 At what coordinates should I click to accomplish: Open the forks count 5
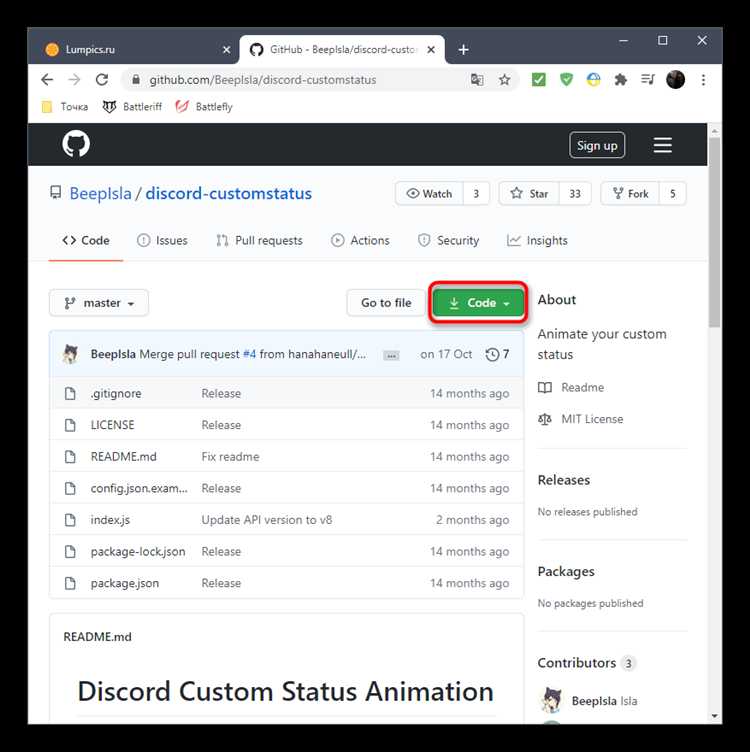673,193
